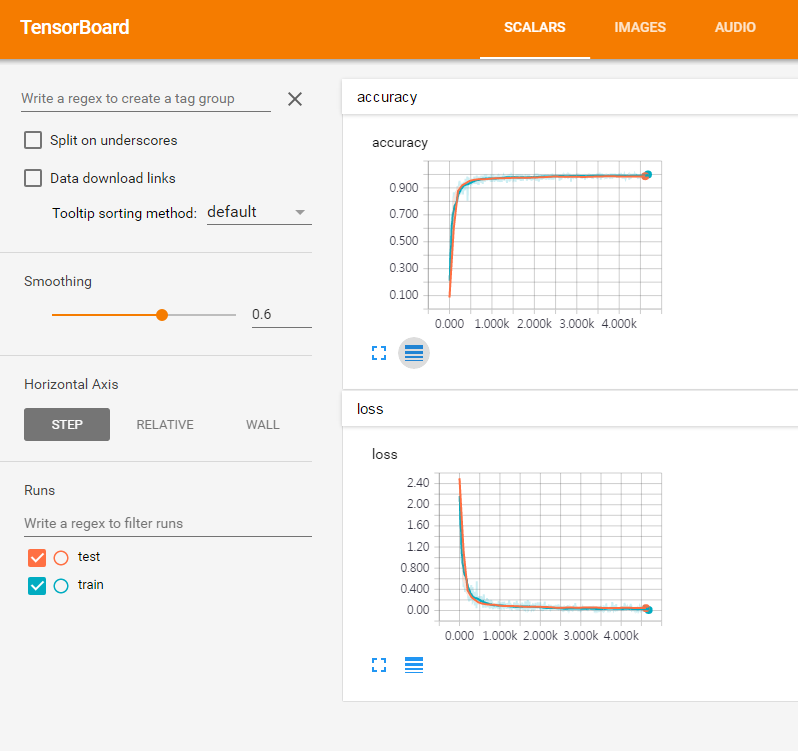Focus the filter runs regex input
This screenshot has height=751, width=798.
coord(168,524)
